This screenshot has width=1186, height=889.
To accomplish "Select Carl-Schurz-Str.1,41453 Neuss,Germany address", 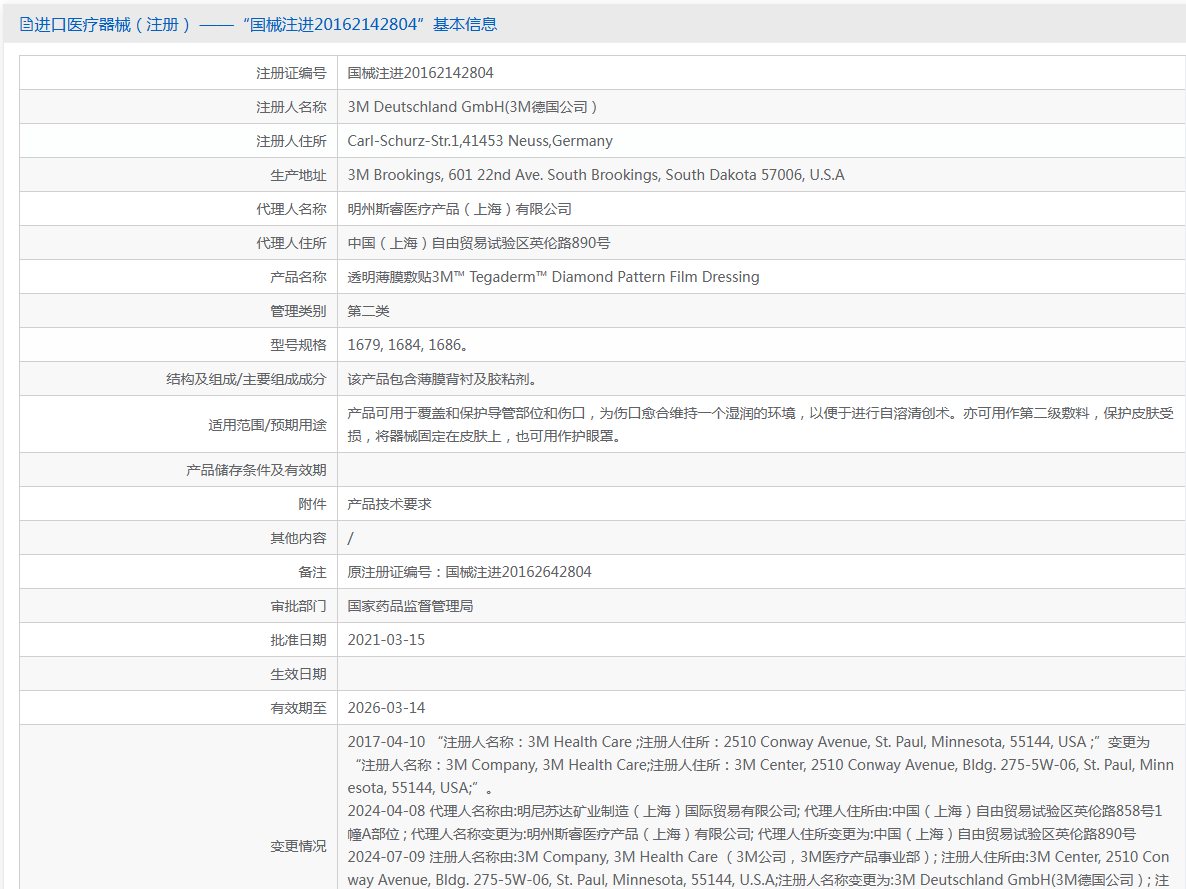I will click(480, 141).
